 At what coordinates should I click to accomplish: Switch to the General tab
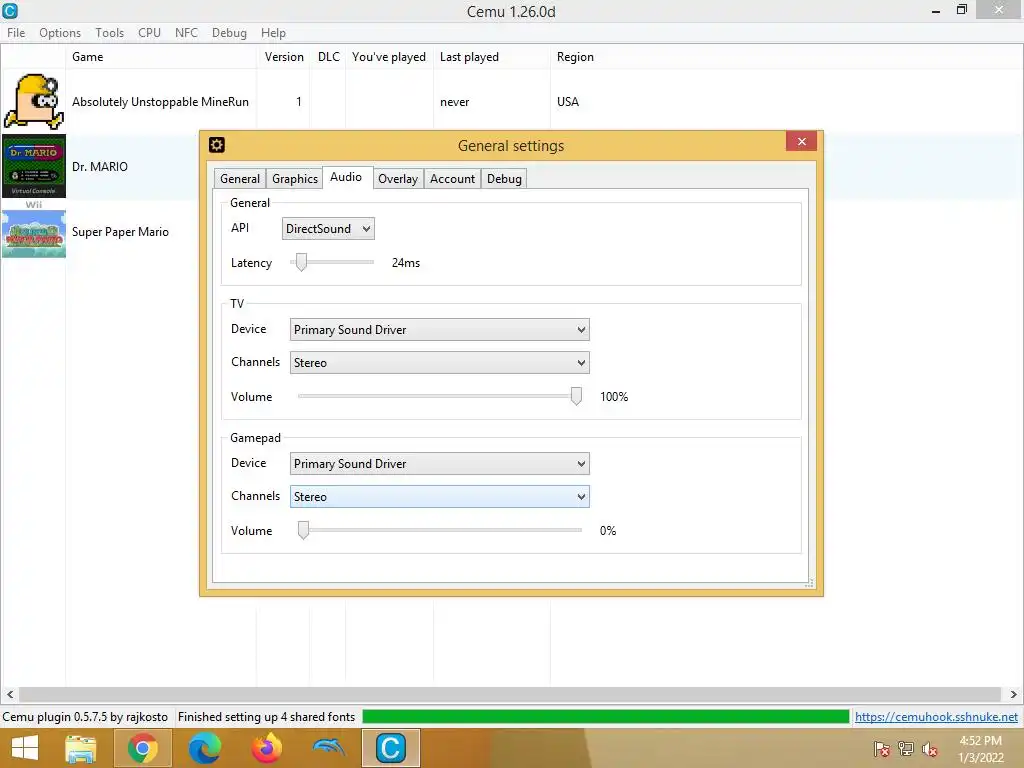point(240,179)
